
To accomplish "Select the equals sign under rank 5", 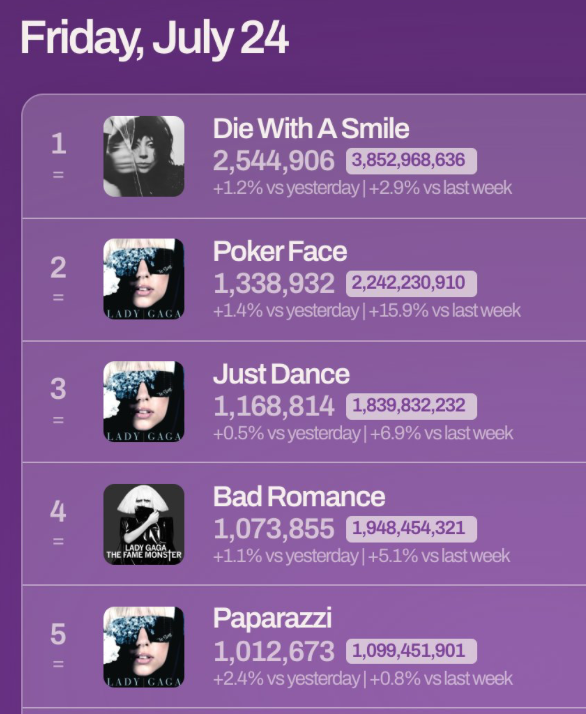I will pyautogui.click(x=58, y=664).
